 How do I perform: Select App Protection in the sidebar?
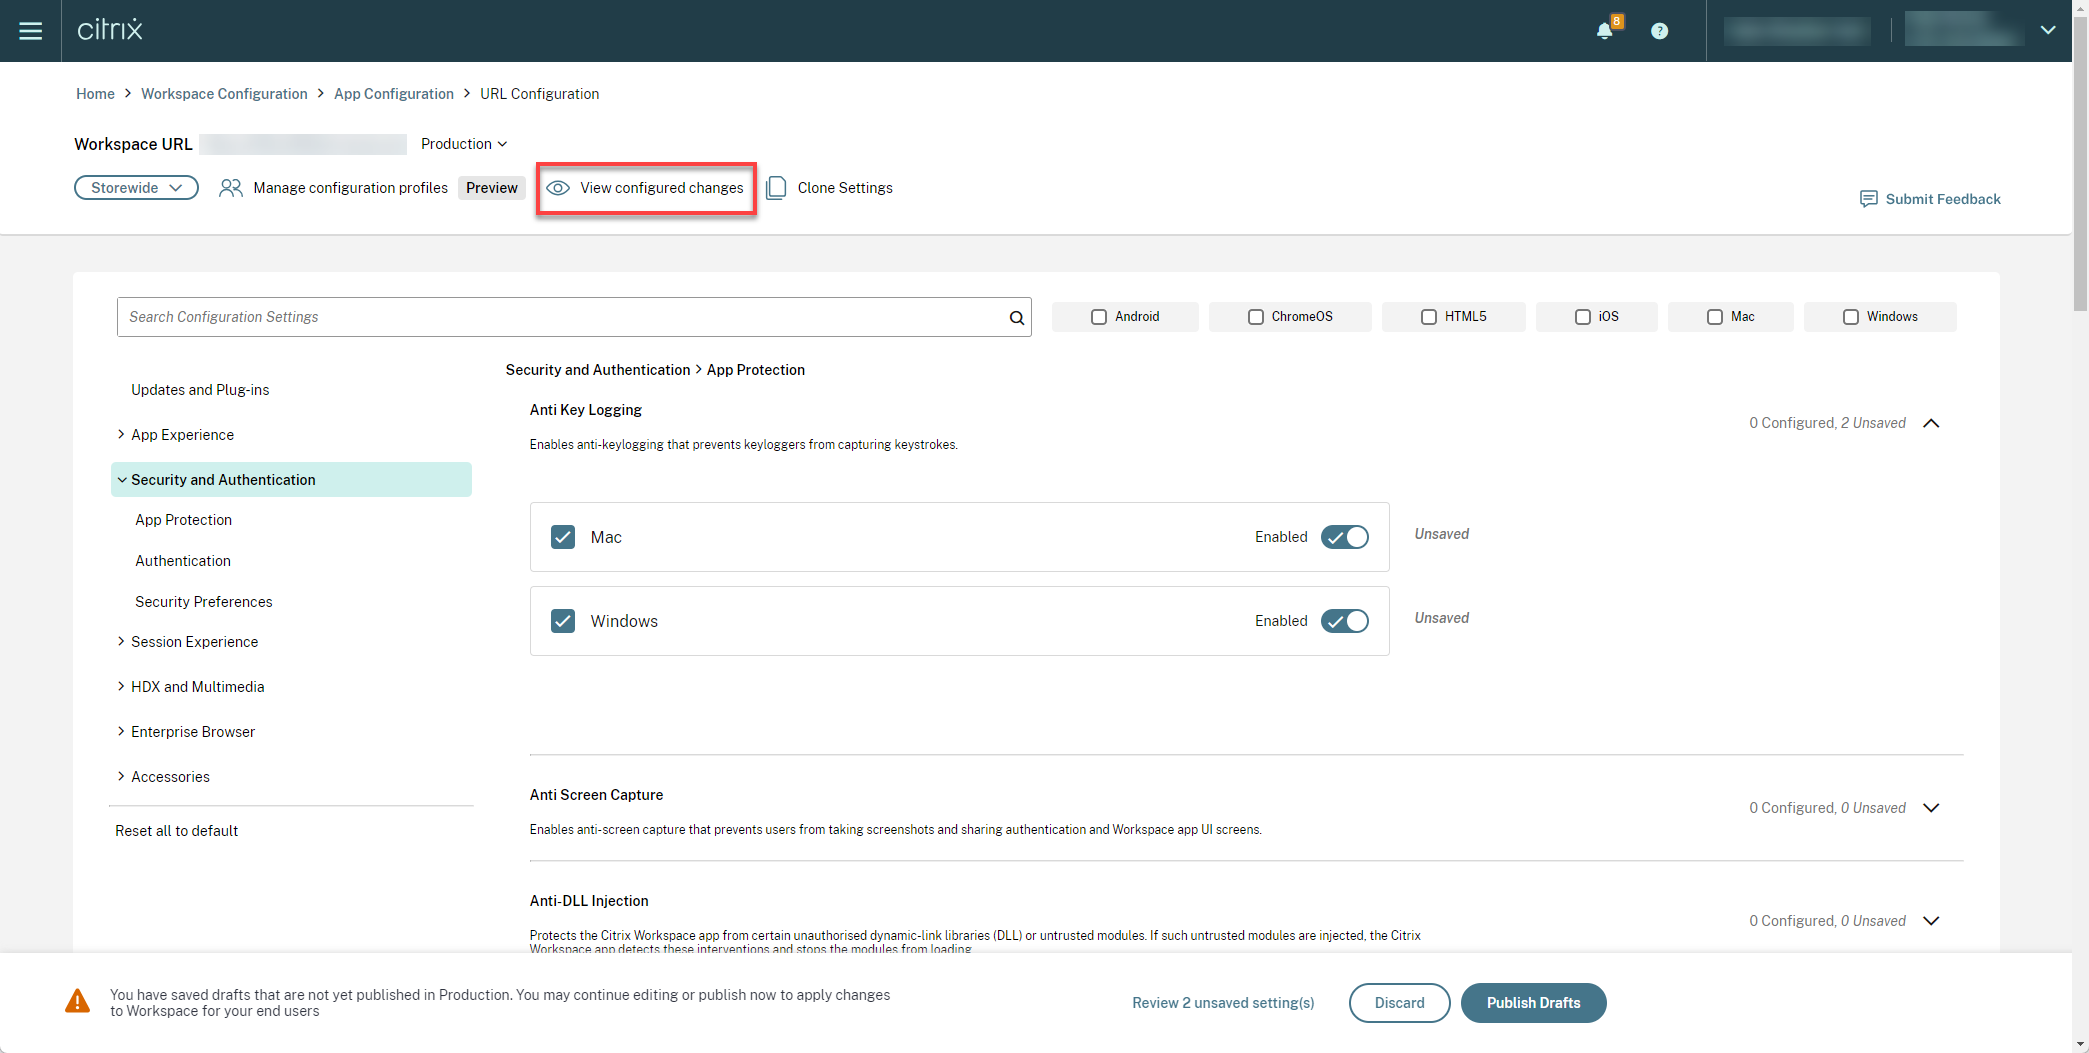(x=184, y=519)
